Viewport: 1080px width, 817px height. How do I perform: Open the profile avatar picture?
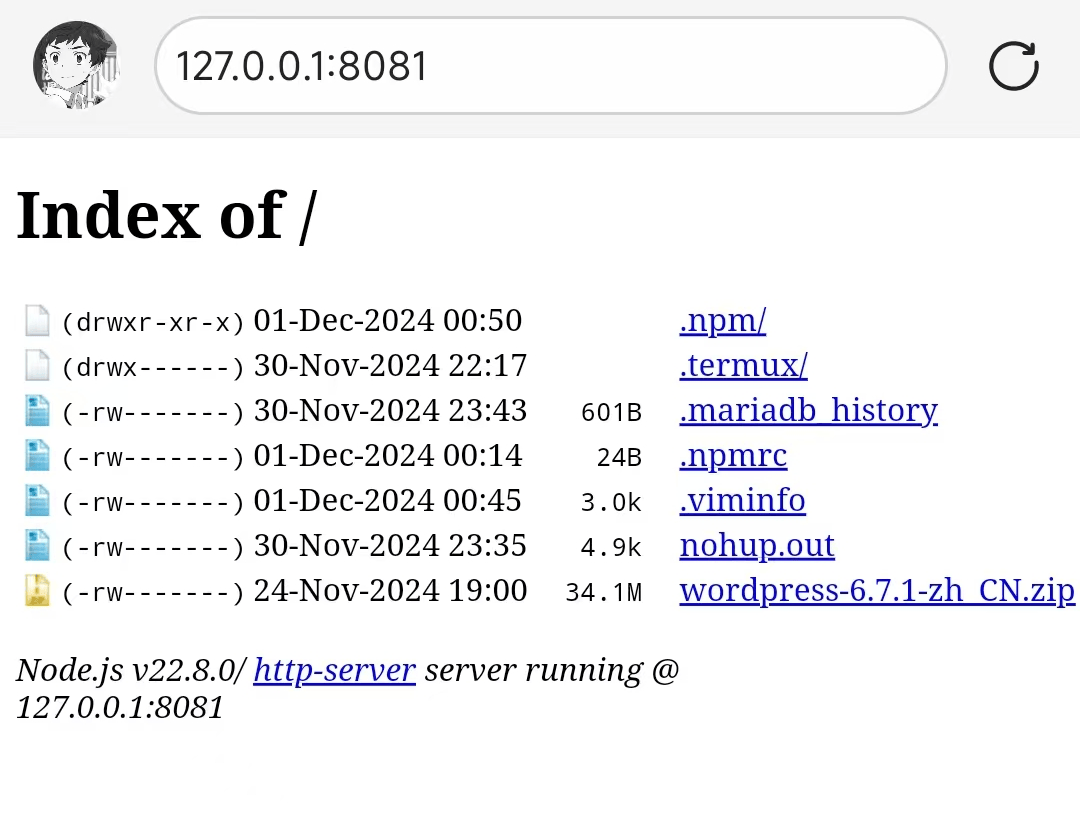(x=77, y=66)
